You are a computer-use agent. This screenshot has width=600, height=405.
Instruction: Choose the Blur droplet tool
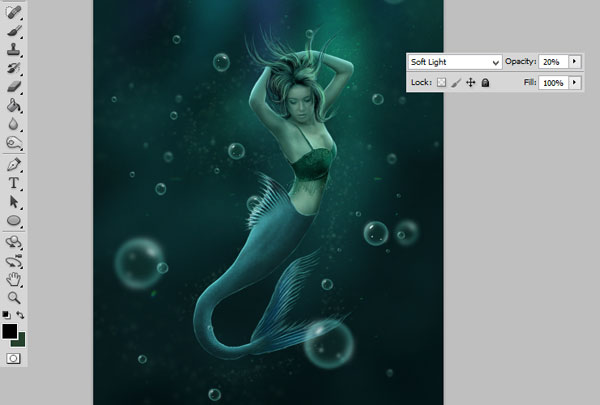(13, 124)
